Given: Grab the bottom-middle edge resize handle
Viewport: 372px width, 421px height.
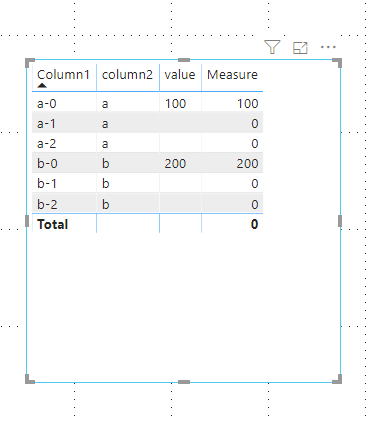Looking at the screenshot, I should [184, 382].
